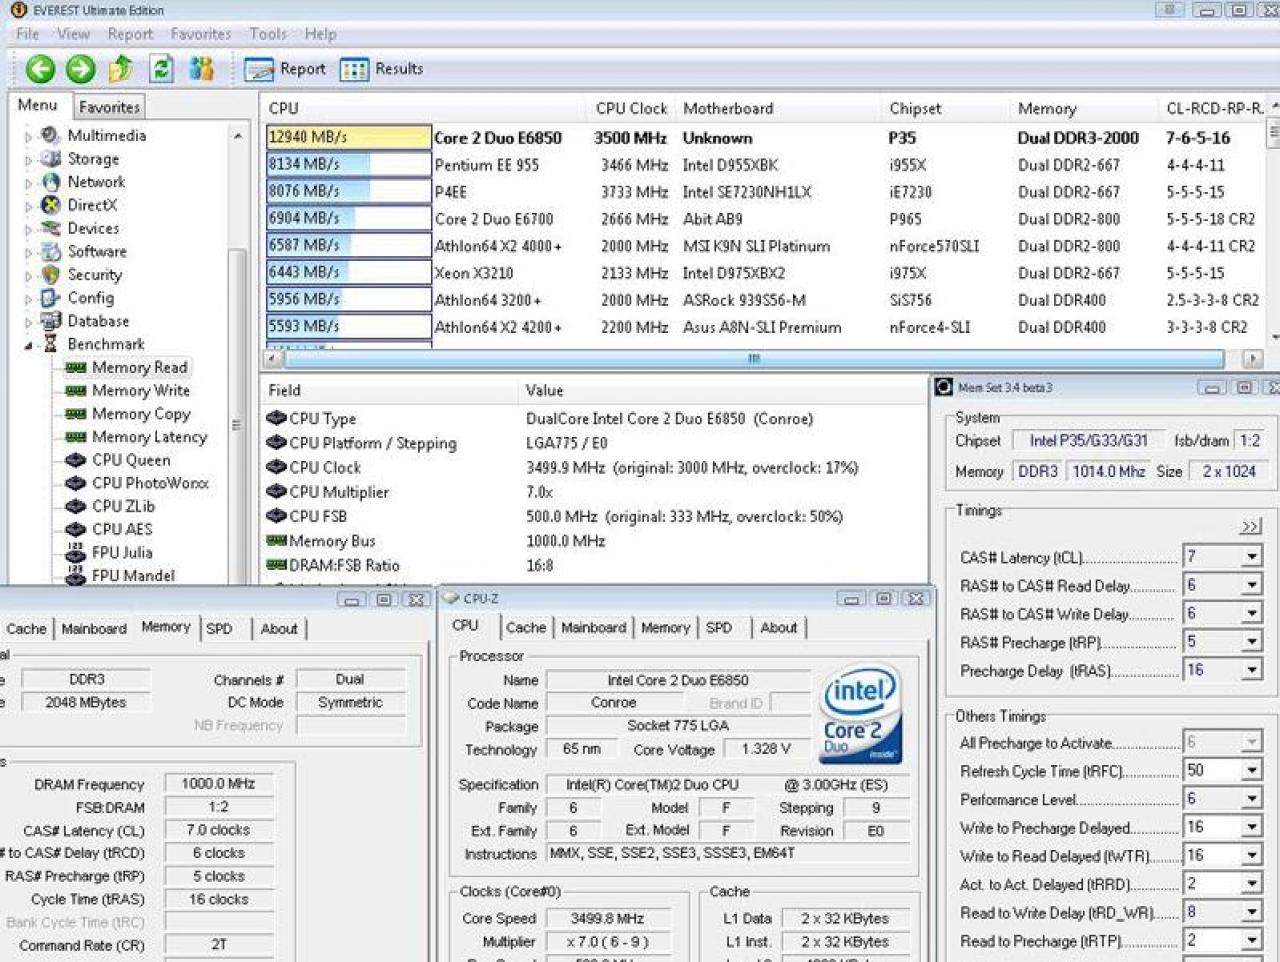The image size is (1280, 962).
Task: Switch to the Favorites panel tab
Action: 109,107
